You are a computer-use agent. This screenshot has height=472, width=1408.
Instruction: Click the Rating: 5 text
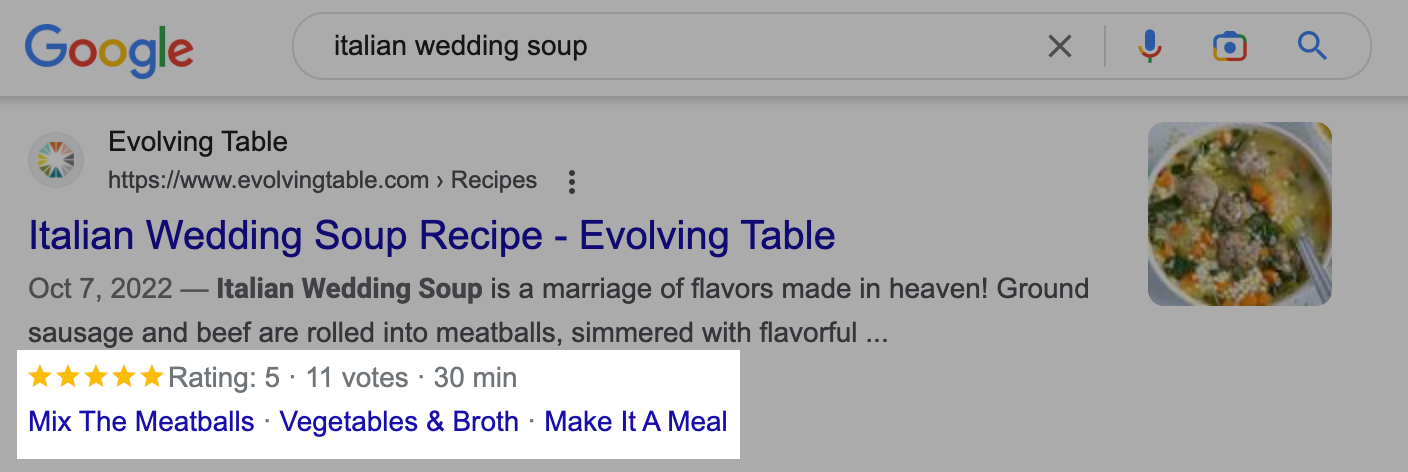[x=224, y=378]
